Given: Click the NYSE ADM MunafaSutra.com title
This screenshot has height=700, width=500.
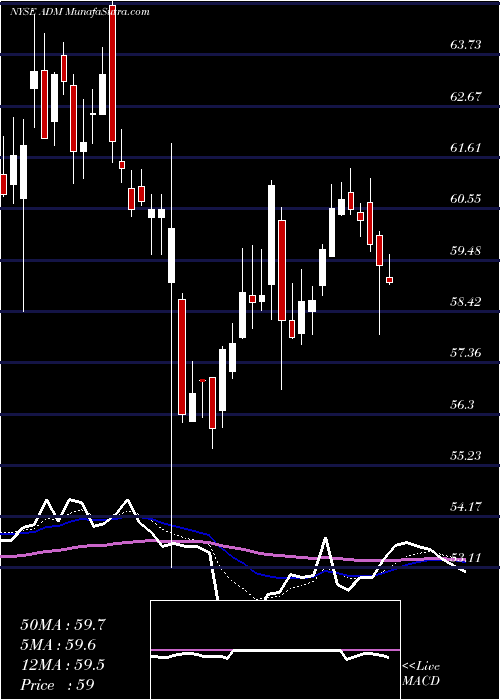Looking at the screenshot, I should [x=79, y=12].
